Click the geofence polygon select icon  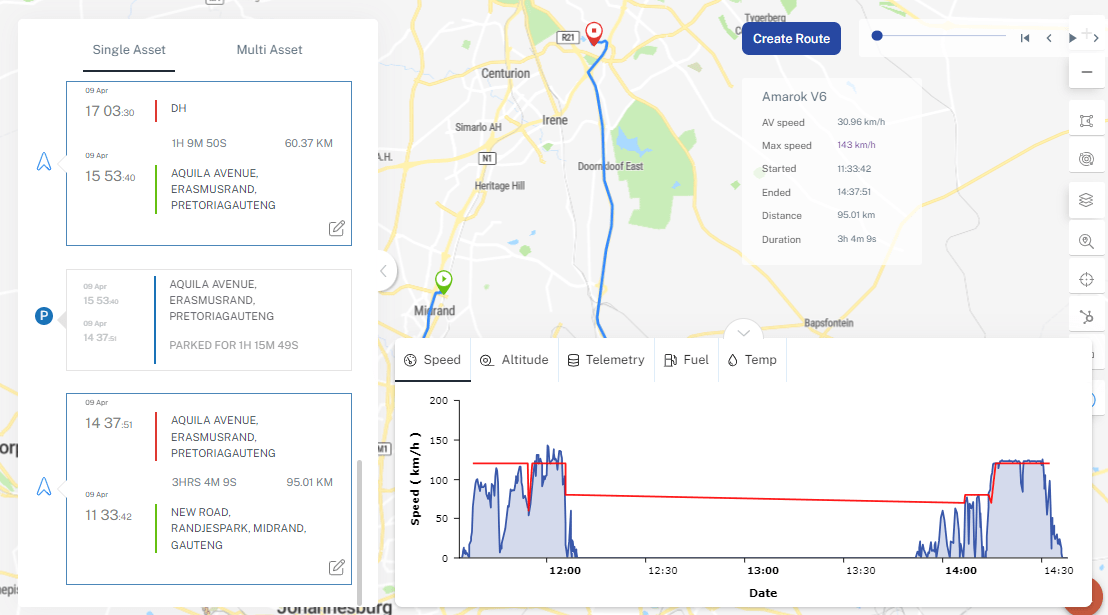(x=1086, y=121)
